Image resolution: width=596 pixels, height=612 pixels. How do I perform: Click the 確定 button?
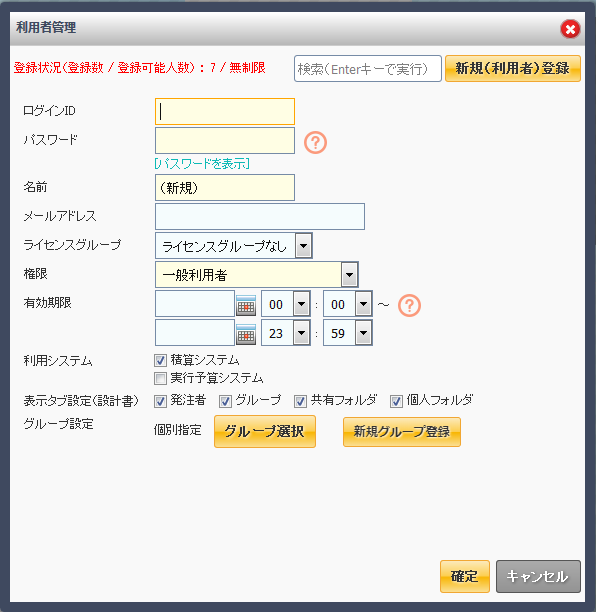click(x=464, y=576)
